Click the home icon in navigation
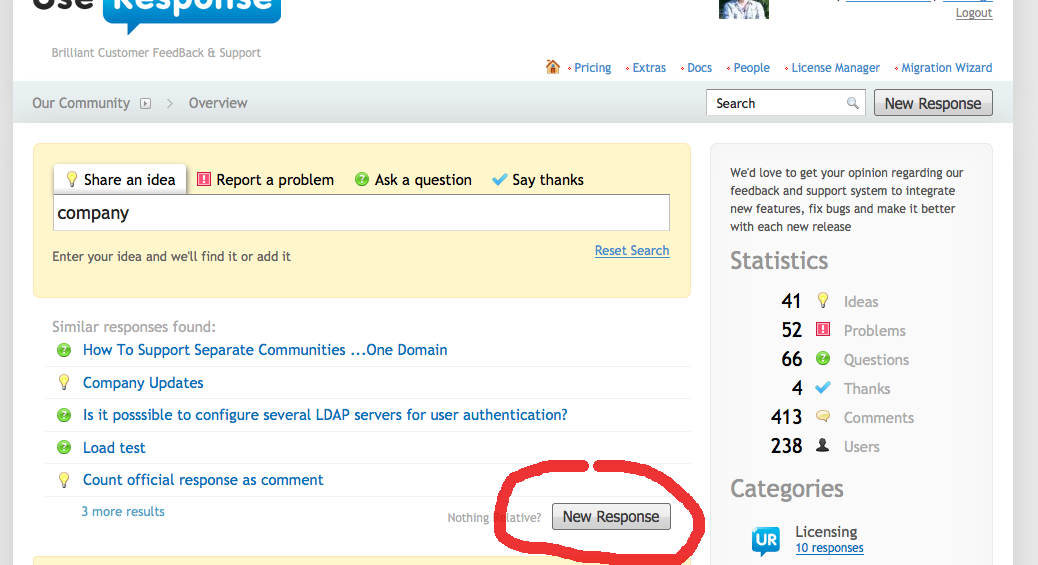 [552, 67]
